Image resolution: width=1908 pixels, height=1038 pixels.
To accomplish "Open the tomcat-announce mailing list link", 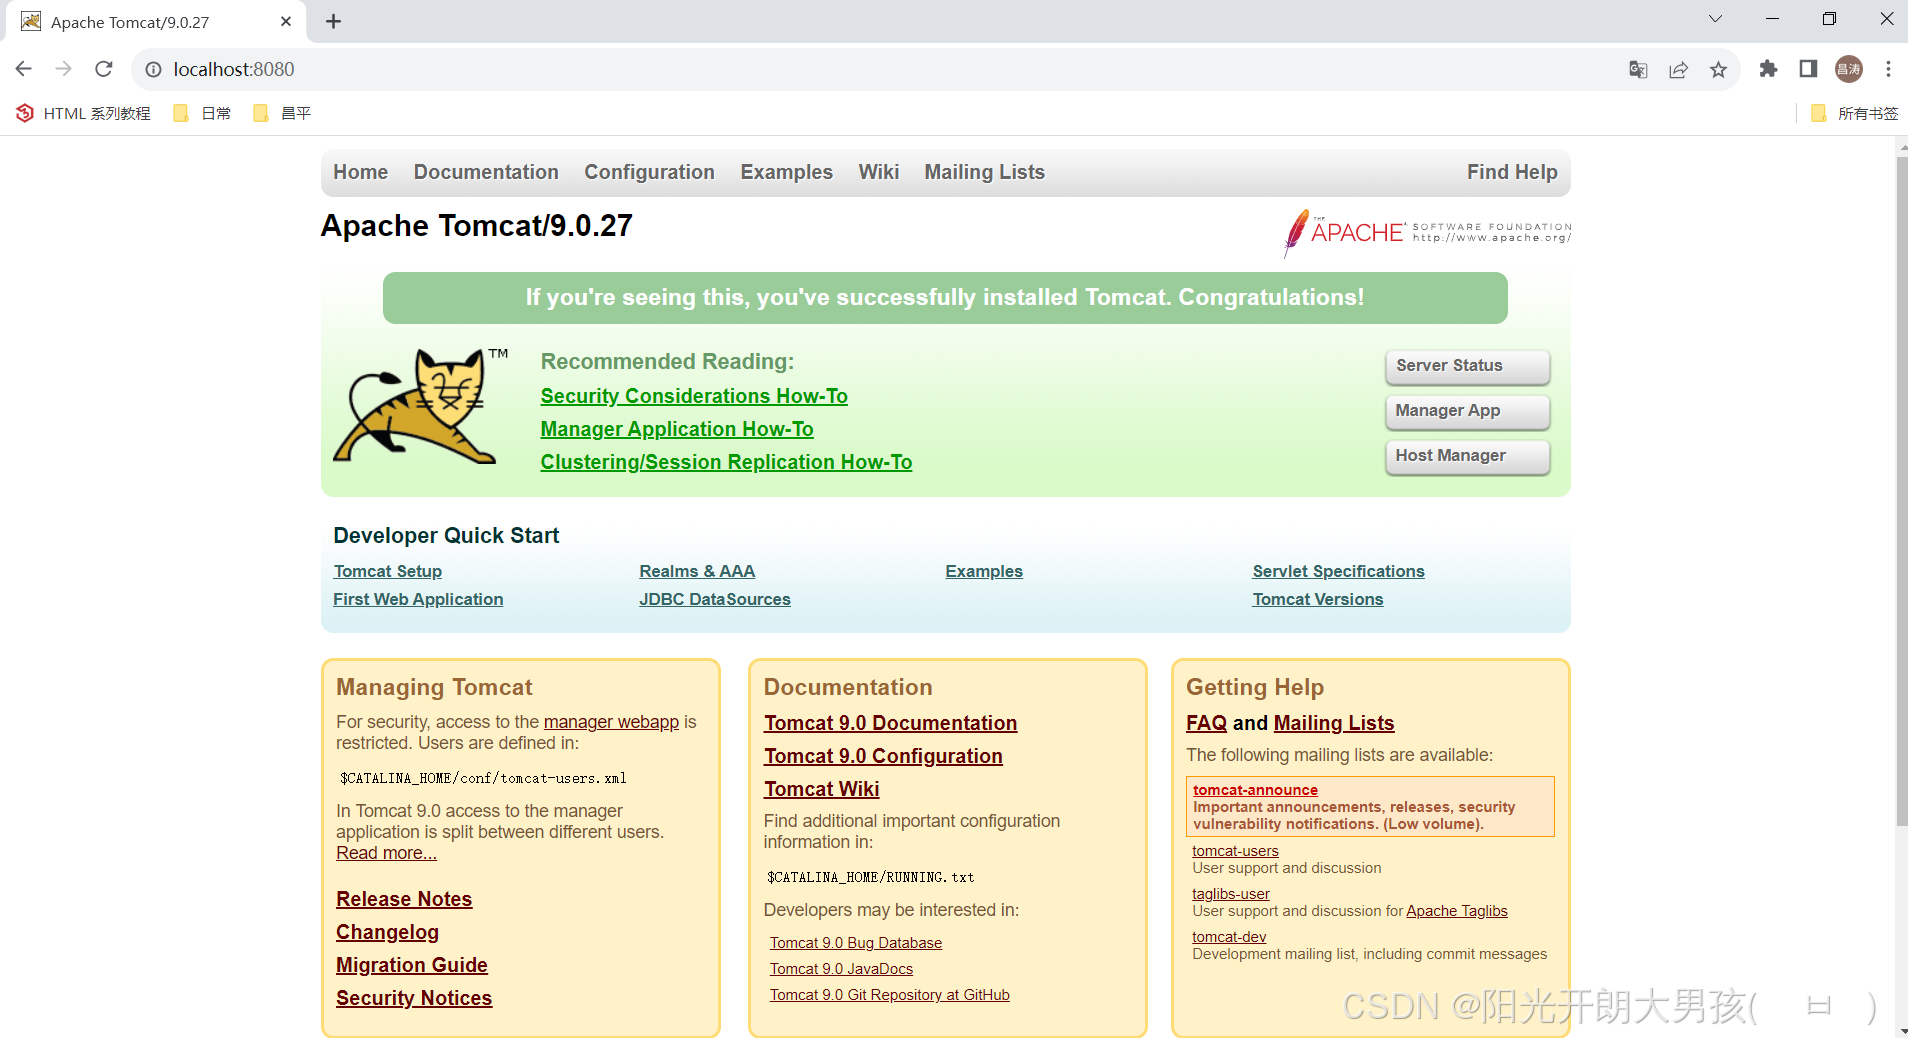I will [x=1255, y=790].
